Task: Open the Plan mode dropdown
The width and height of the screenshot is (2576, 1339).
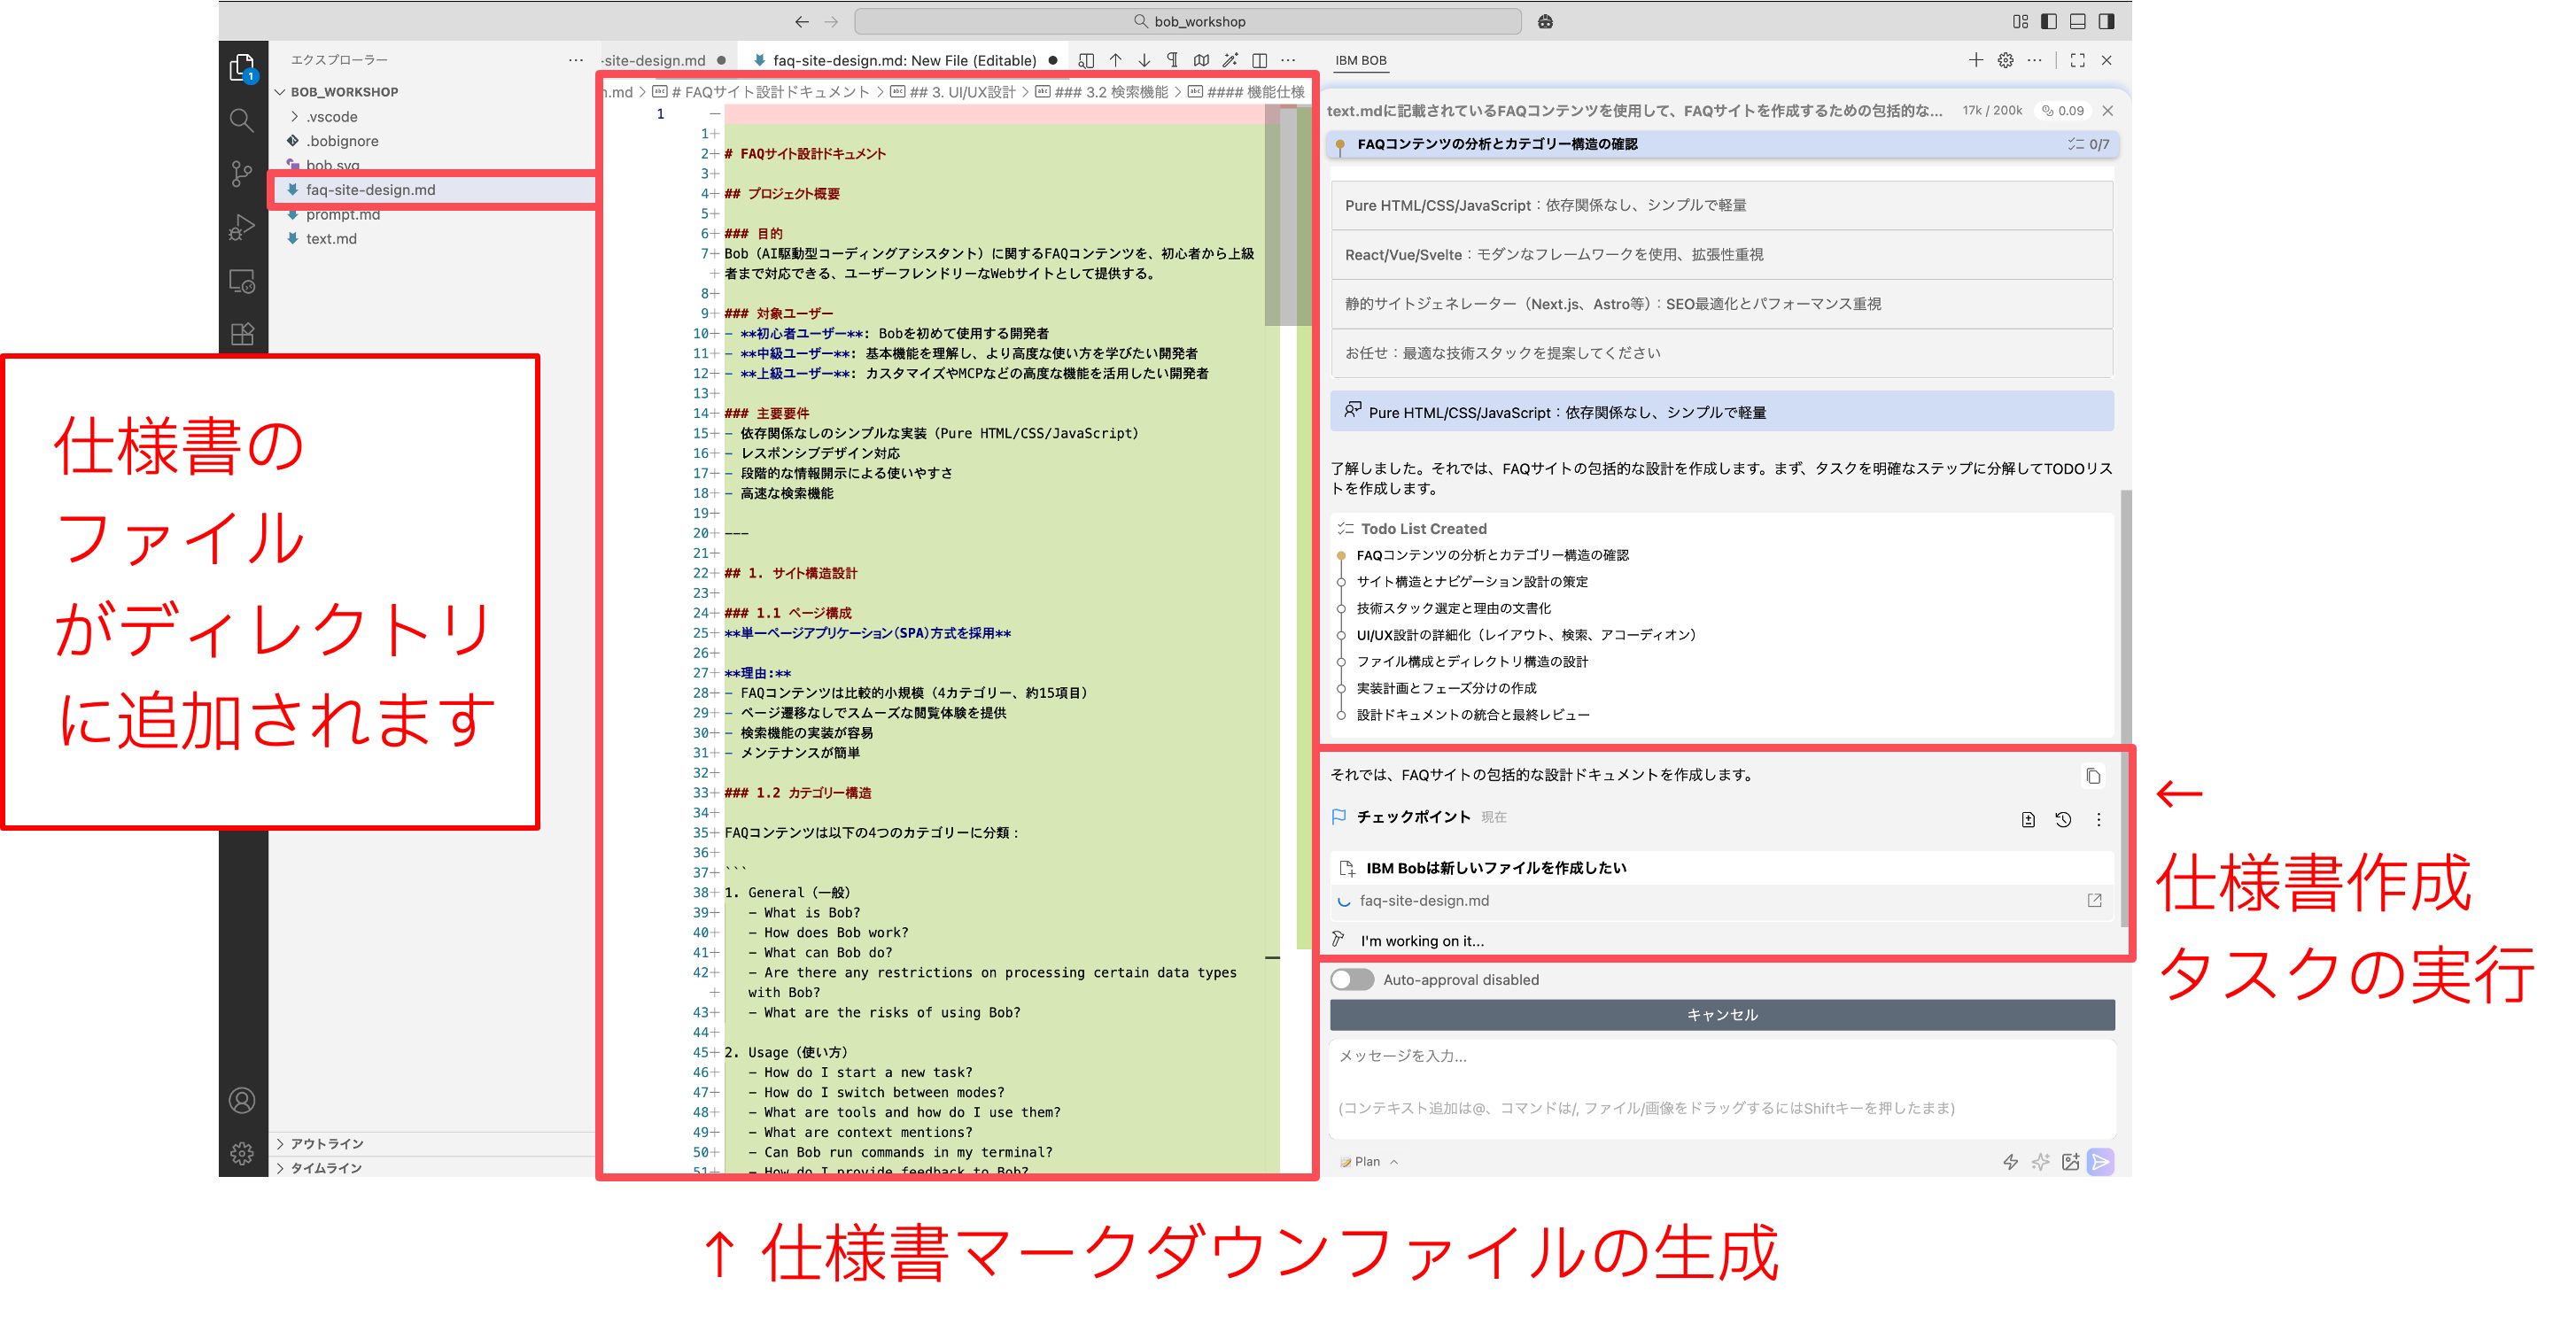Action: [1368, 1161]
